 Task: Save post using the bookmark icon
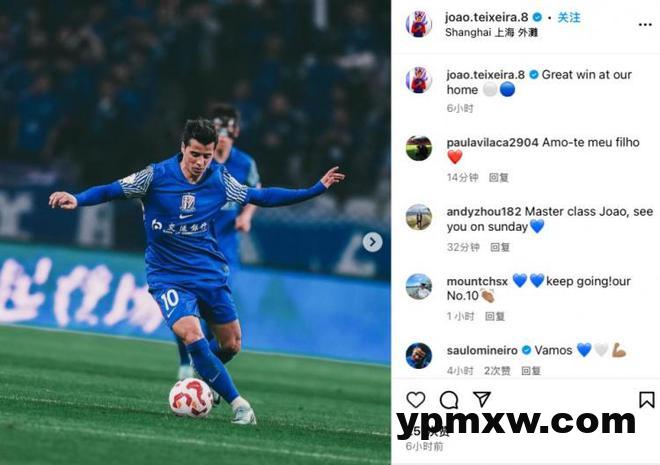tap(646, 400)
